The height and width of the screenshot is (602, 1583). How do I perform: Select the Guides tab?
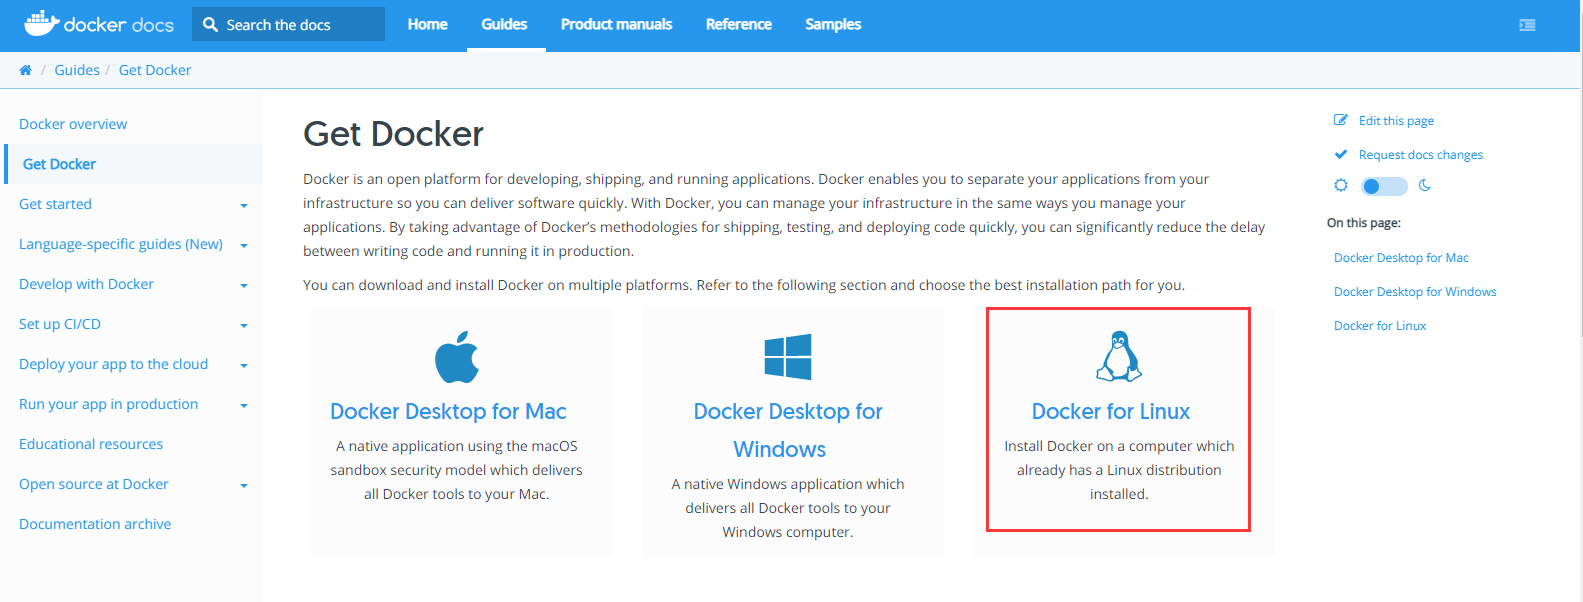(504, 24)
